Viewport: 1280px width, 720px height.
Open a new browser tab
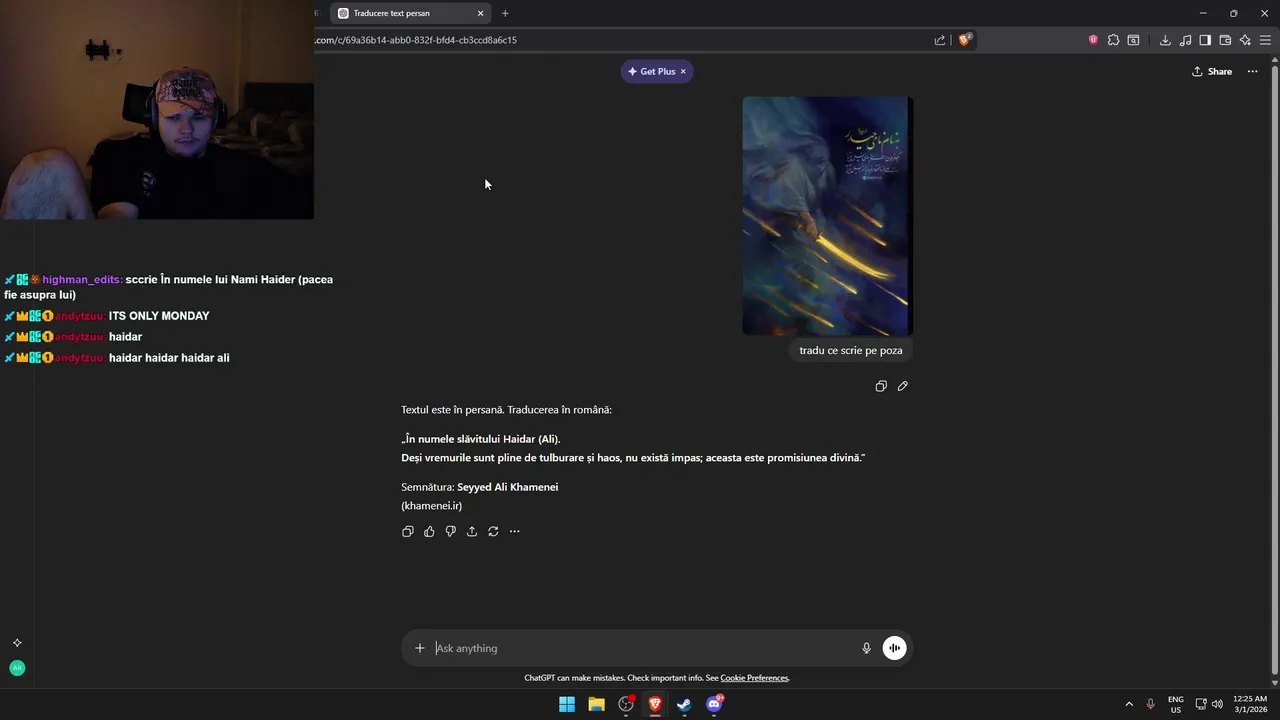coord(505,13)
